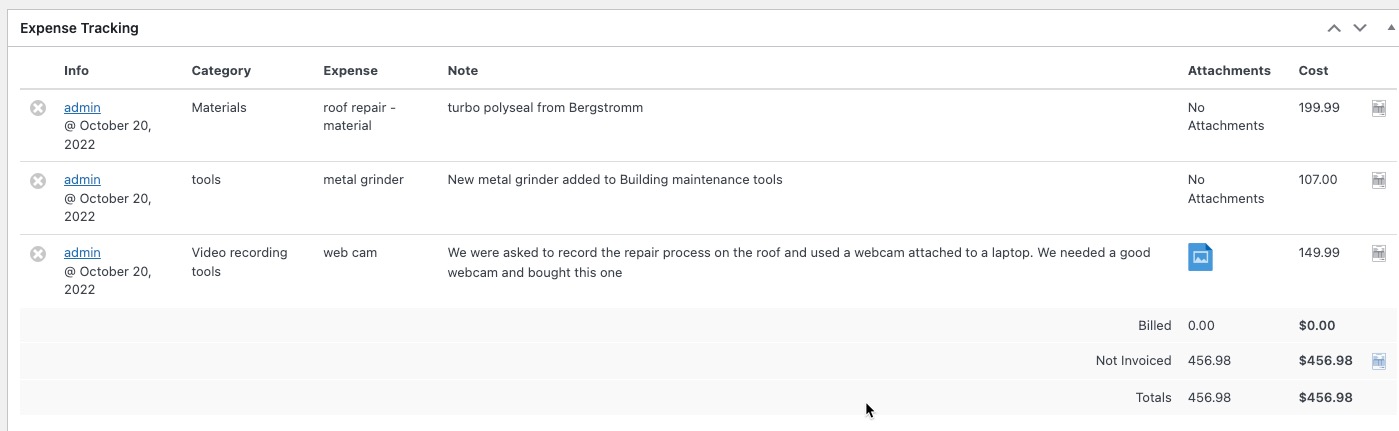Click the Category column header
This screenshot has height=431, width=1399.
pyautogui.click(x=221, y=71)
